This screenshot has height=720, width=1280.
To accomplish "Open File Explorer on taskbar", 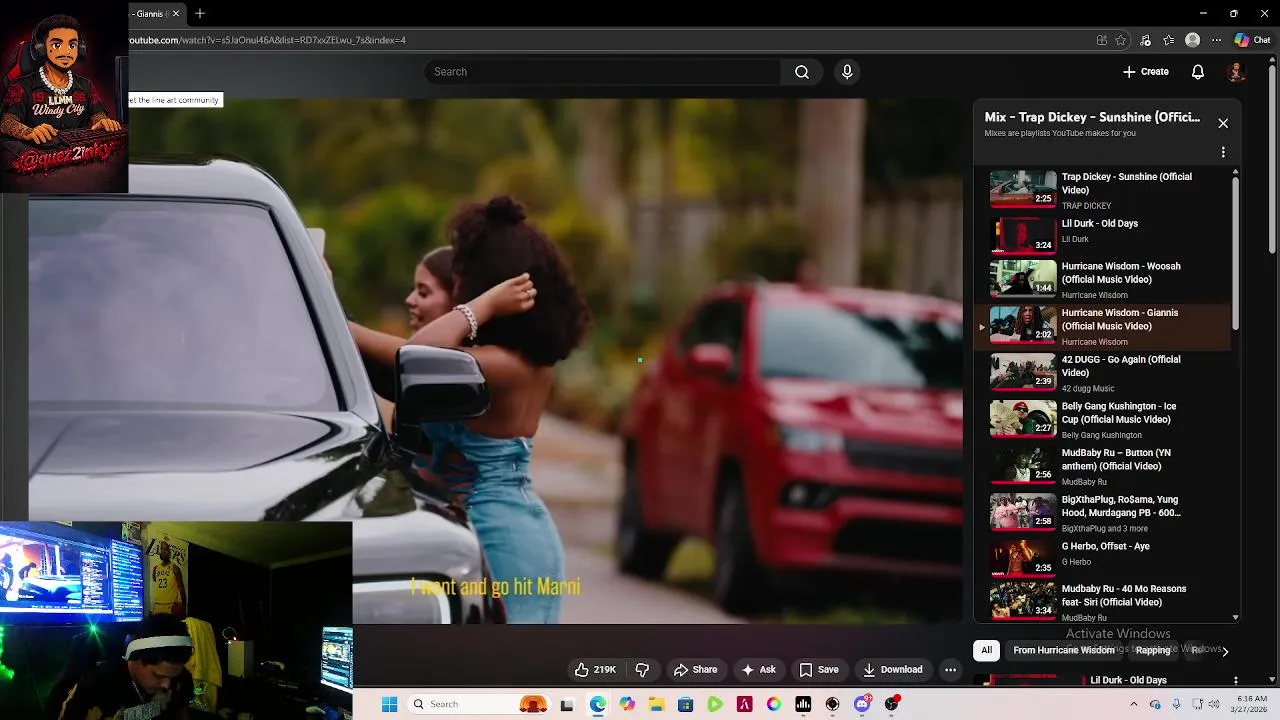I will coord(656,704).
